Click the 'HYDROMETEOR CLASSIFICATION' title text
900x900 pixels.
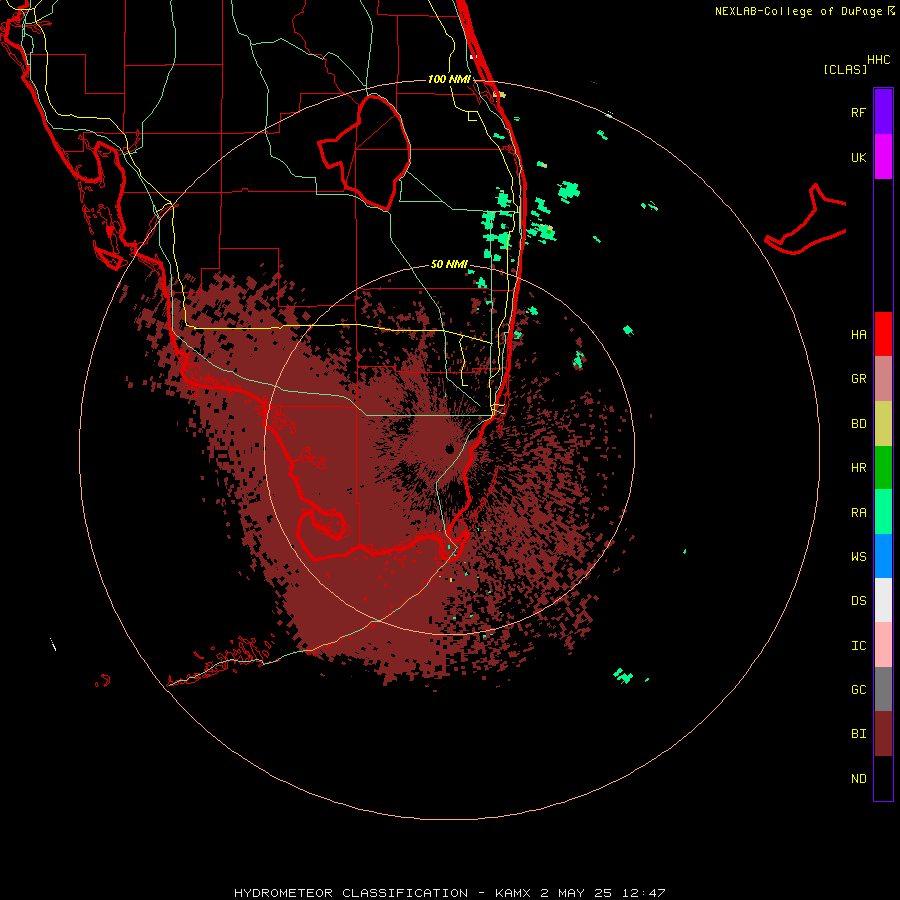351,893
